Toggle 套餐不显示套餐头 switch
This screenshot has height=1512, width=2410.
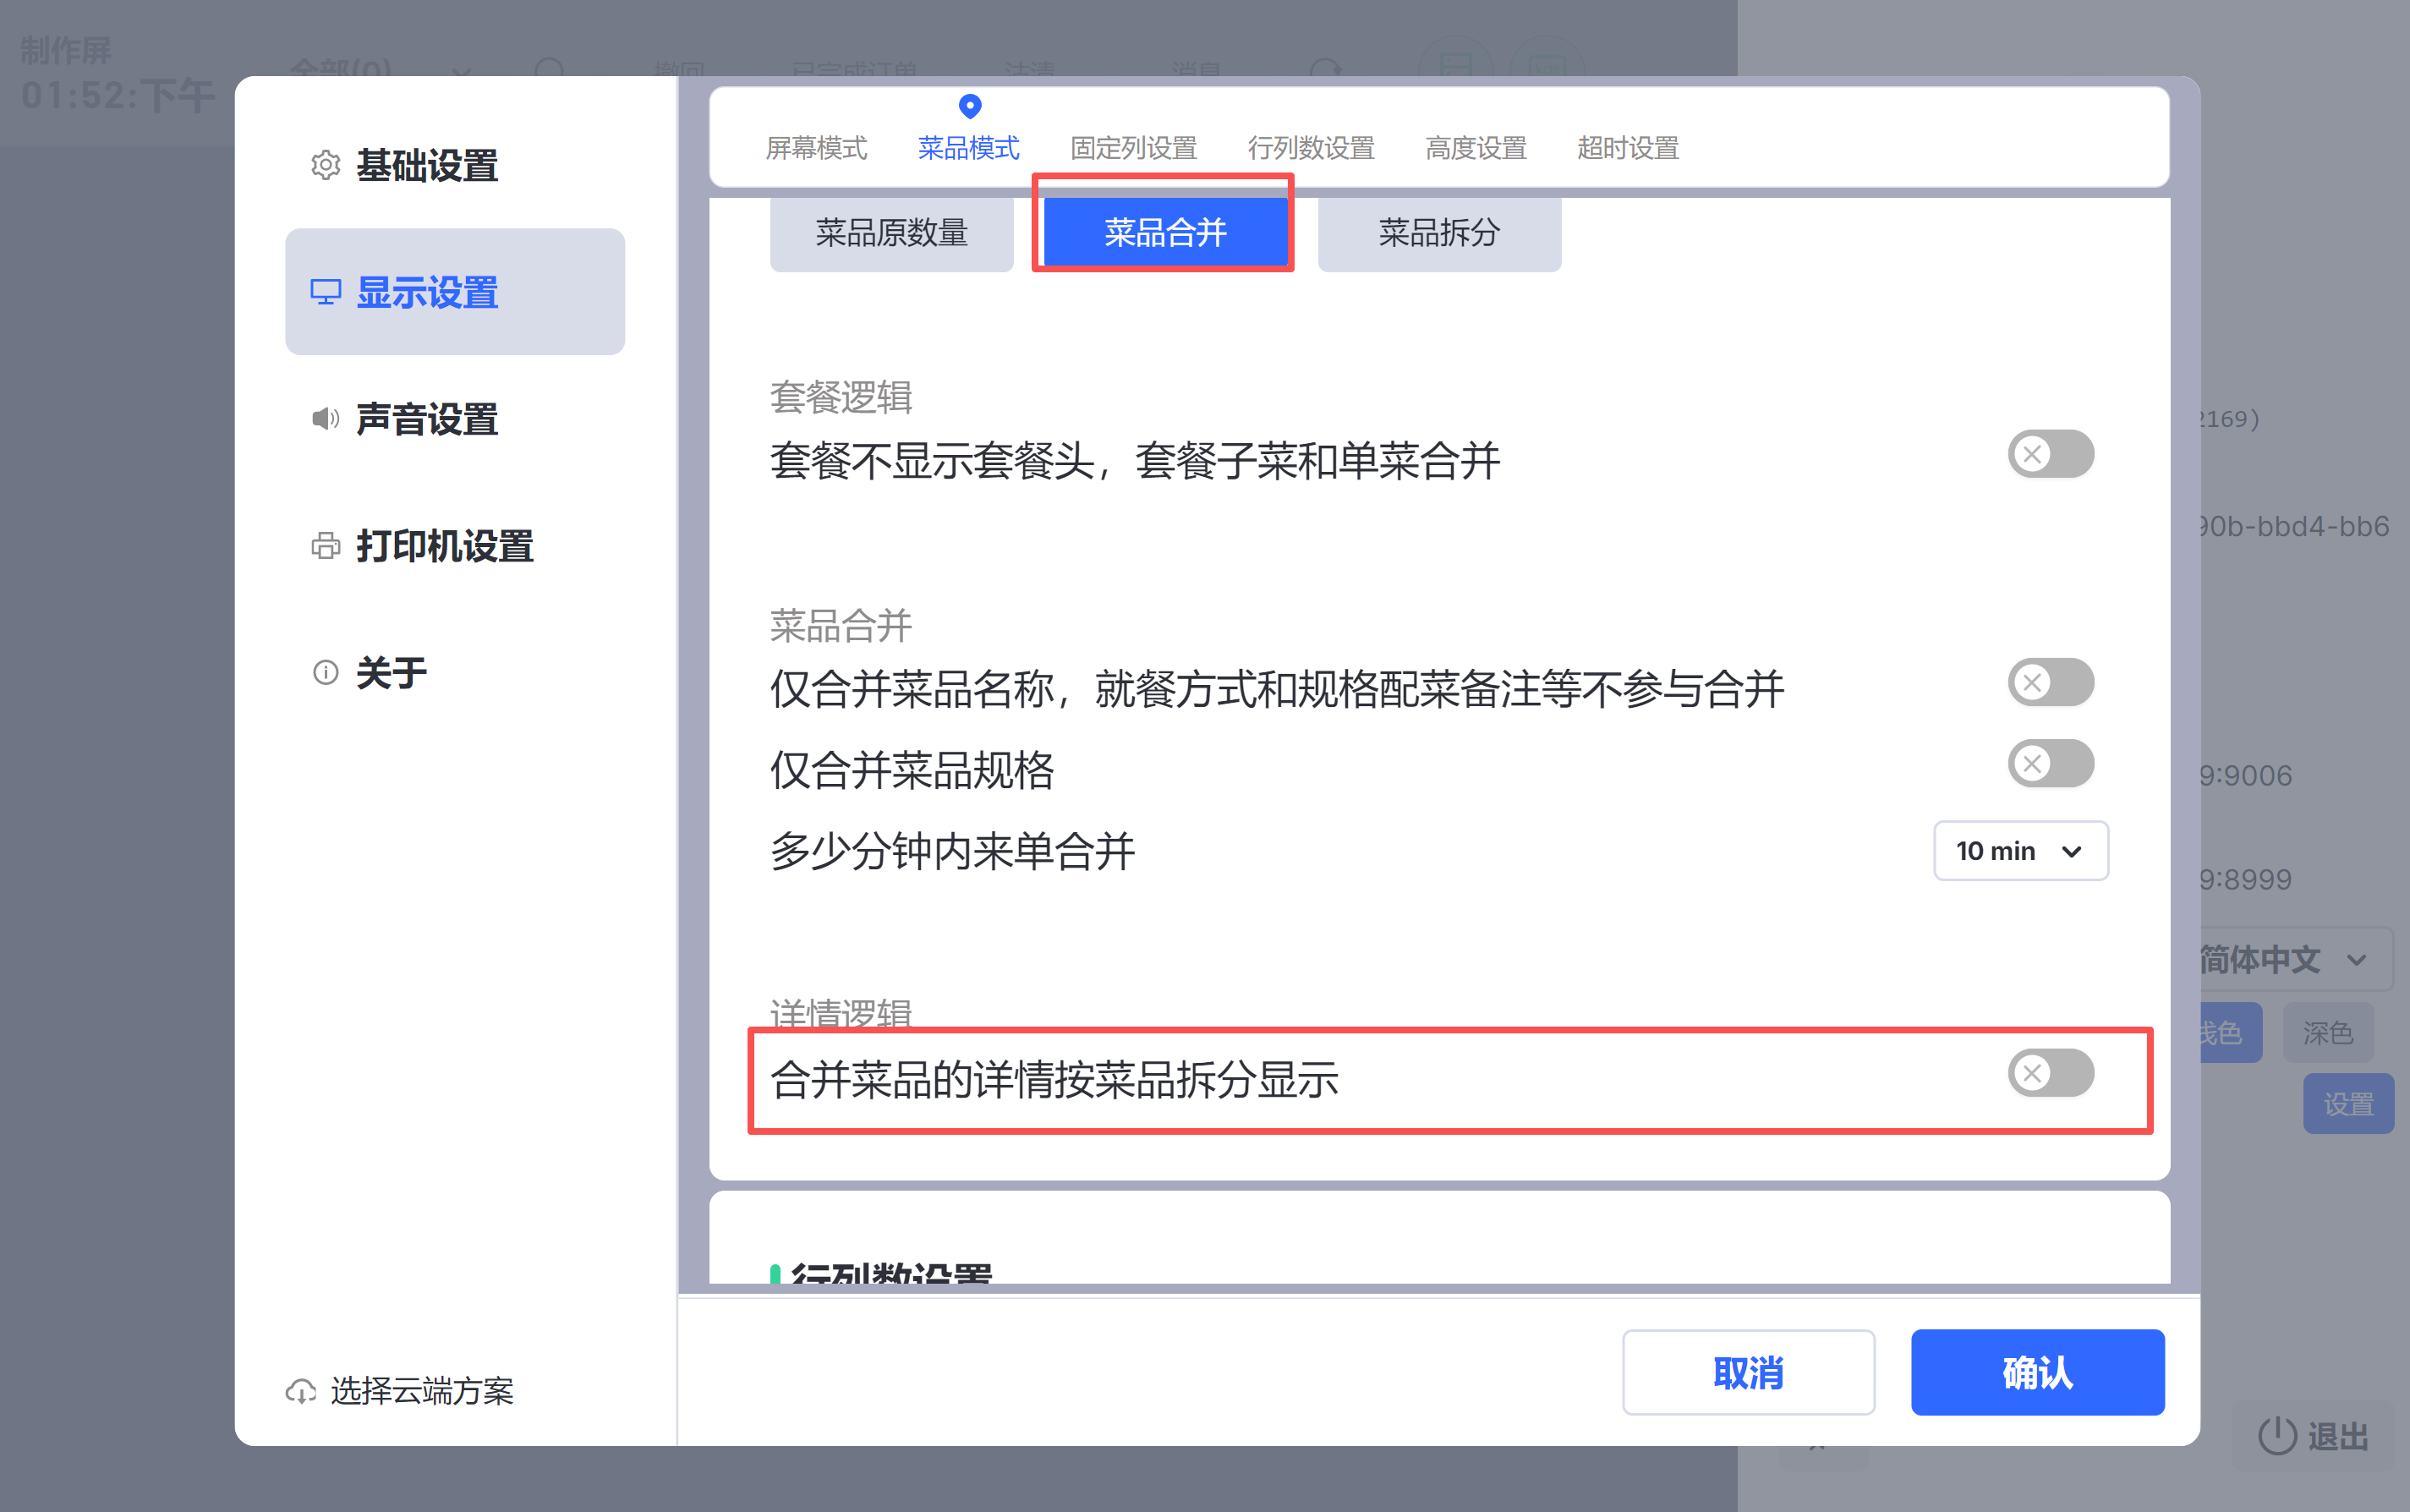tap(2050, 455)
